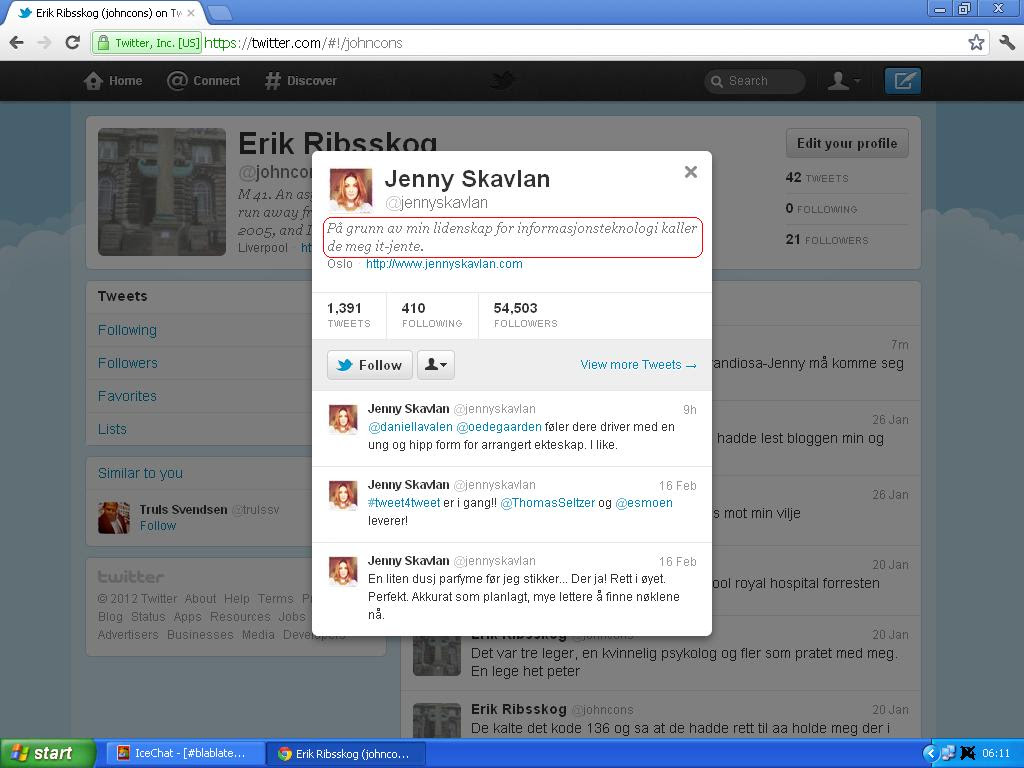Click Jenny Skavlan avatar on parfyme tweet
1024x768 pixels.
click(343, 572)
